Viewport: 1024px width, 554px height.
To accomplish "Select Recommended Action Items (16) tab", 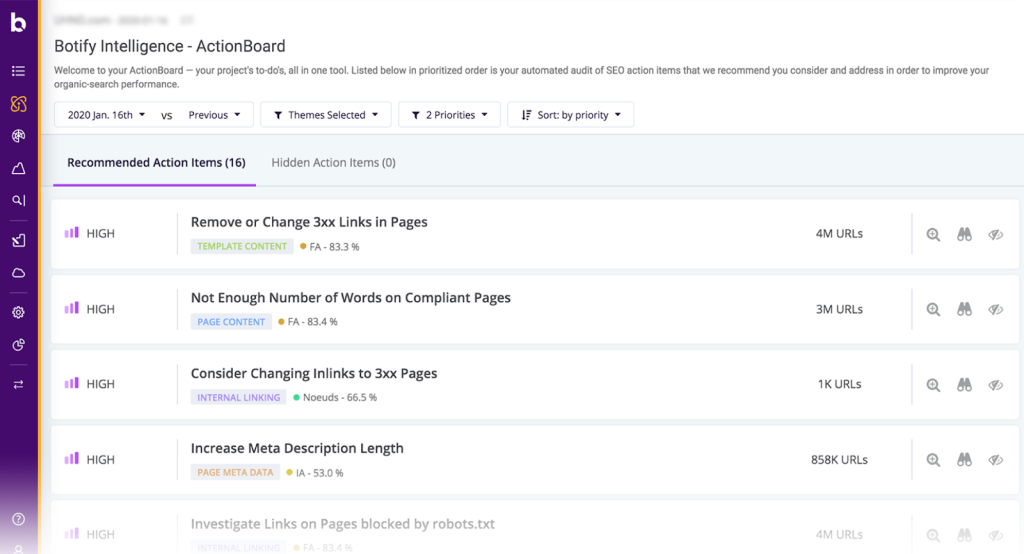I will (156, 163).
